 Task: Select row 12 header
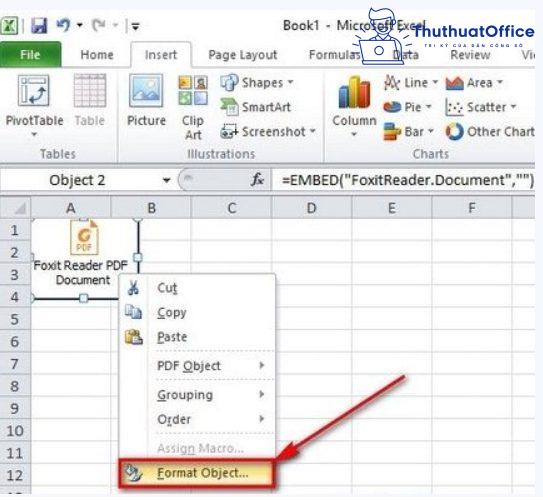click(x=15, y=475)
